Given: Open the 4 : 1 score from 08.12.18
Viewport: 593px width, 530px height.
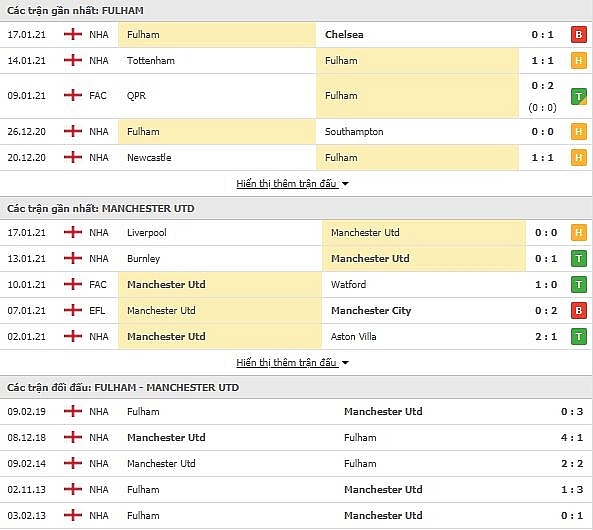Looking at the screenshot, I should click(x=572, y=437).
